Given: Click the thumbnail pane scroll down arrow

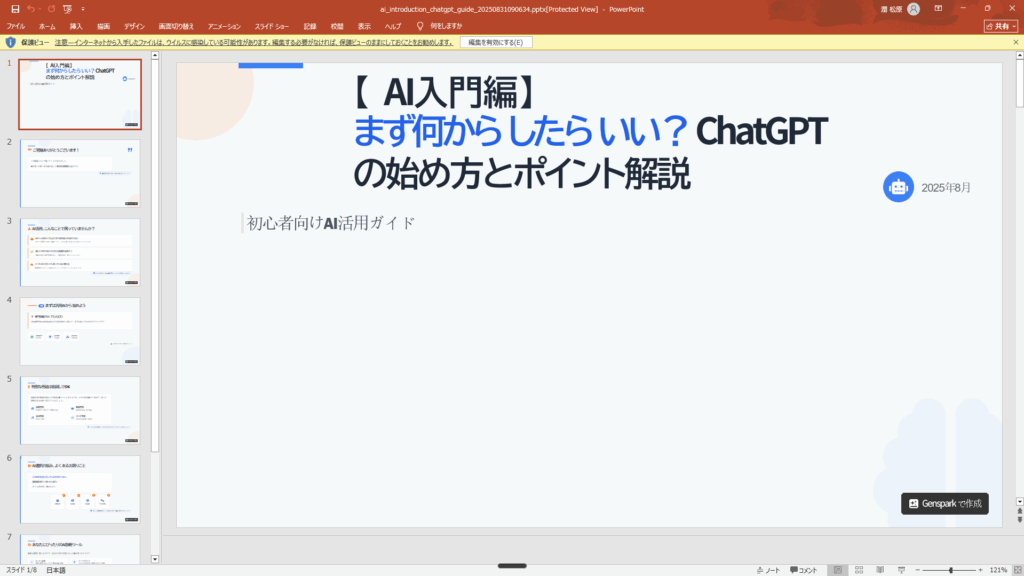Looking at the screenshot, I should pos(155,559).
